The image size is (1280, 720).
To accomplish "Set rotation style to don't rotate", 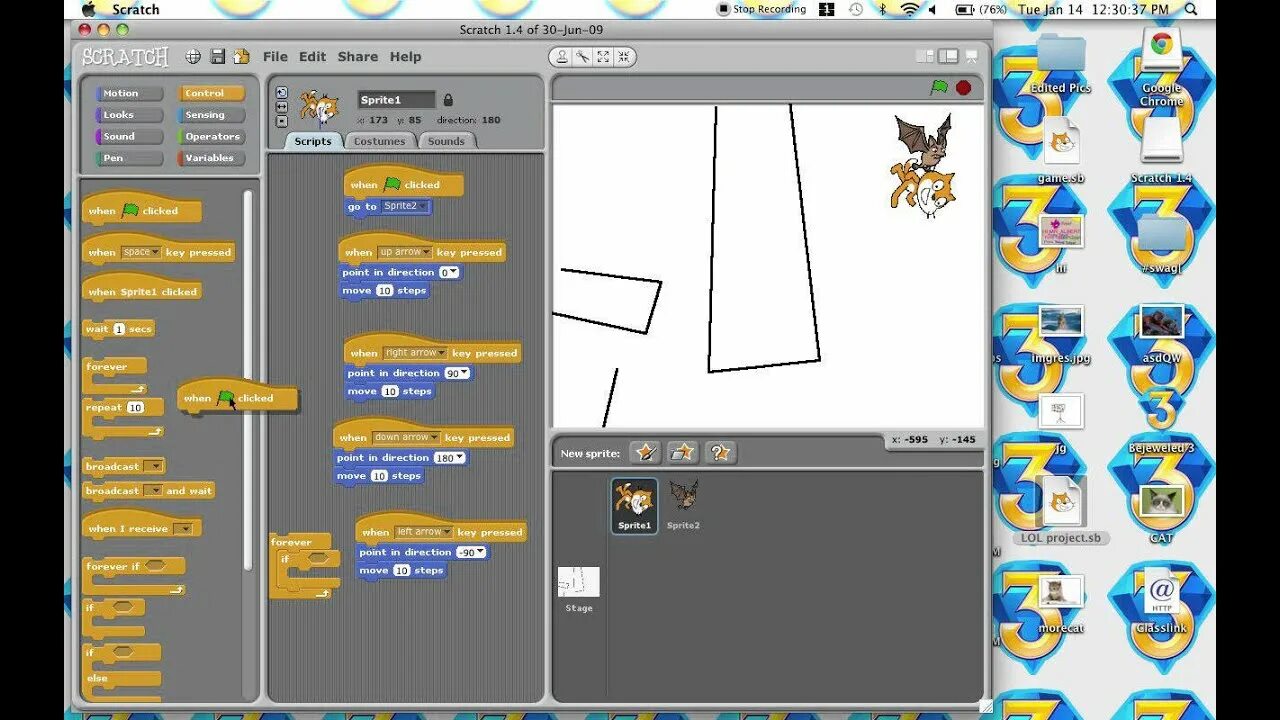I will [282, 121].
